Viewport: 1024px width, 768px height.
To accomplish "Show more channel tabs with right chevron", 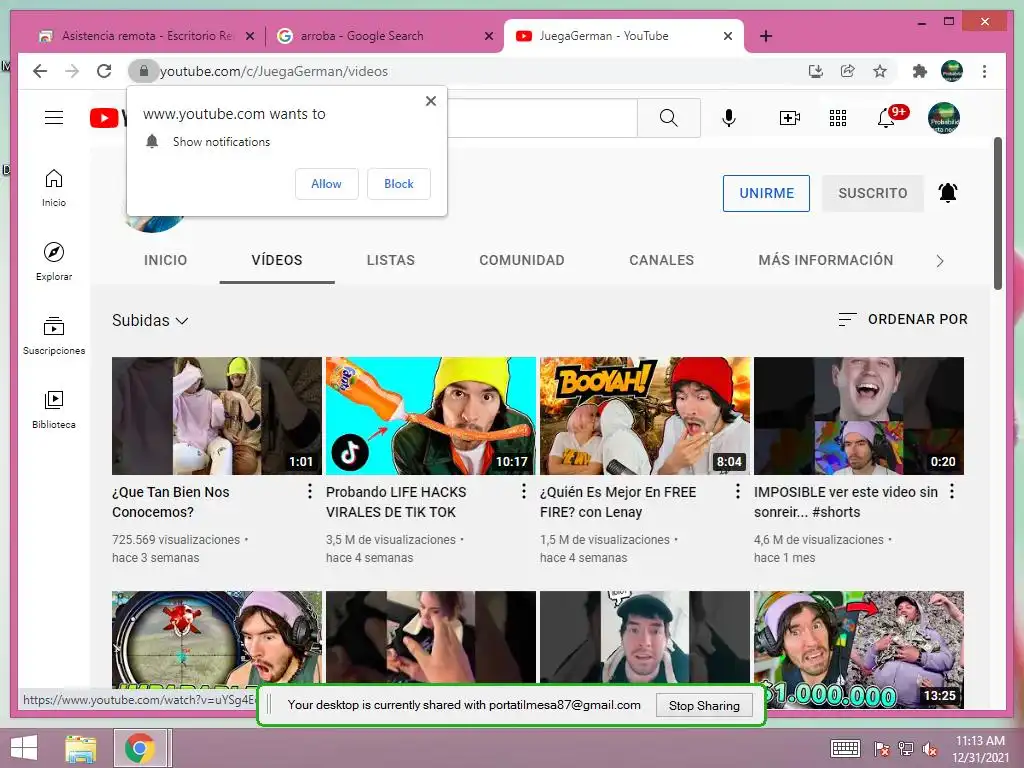I will click(940, 261).
